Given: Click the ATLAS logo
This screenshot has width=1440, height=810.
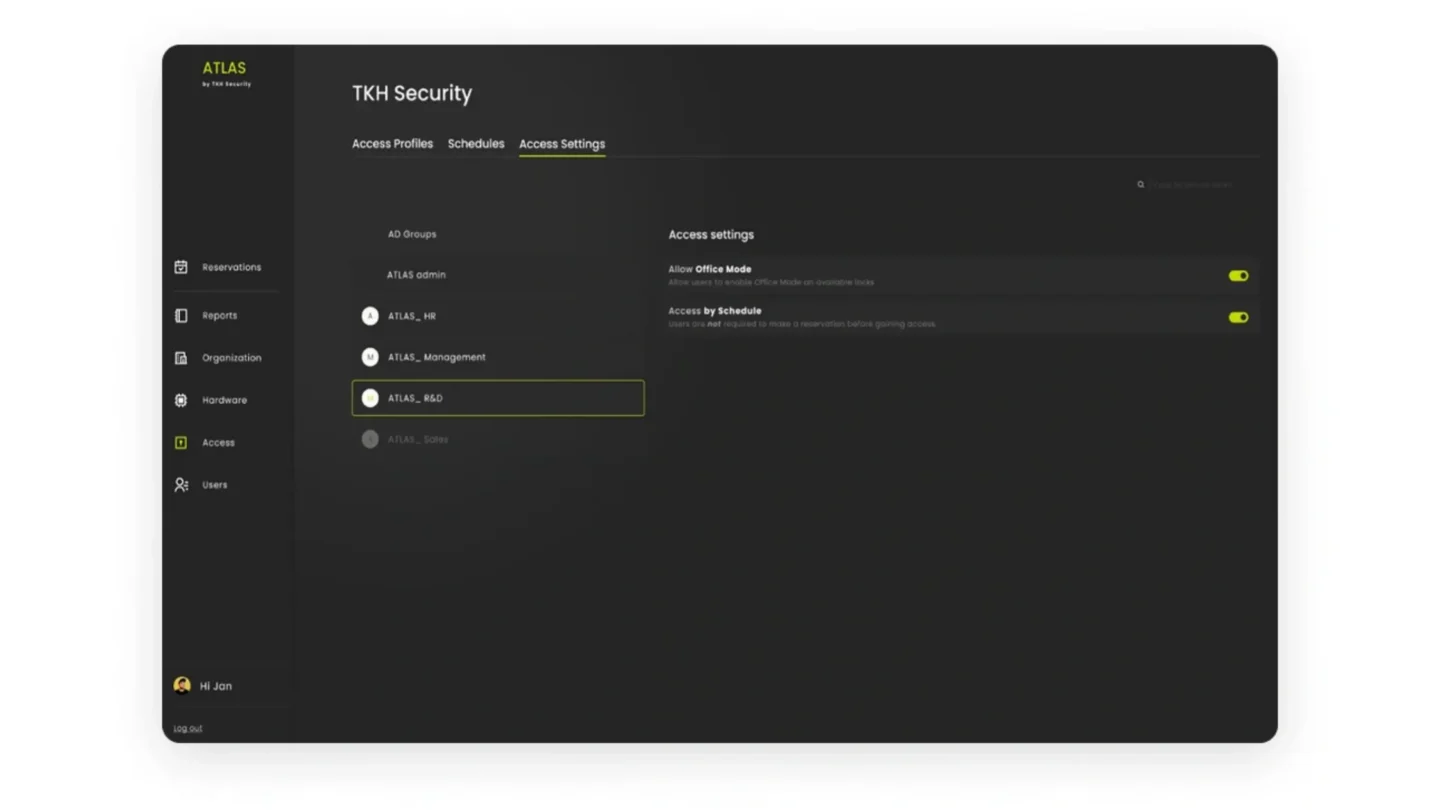Looking at the screenshot, I should [225, 74].
